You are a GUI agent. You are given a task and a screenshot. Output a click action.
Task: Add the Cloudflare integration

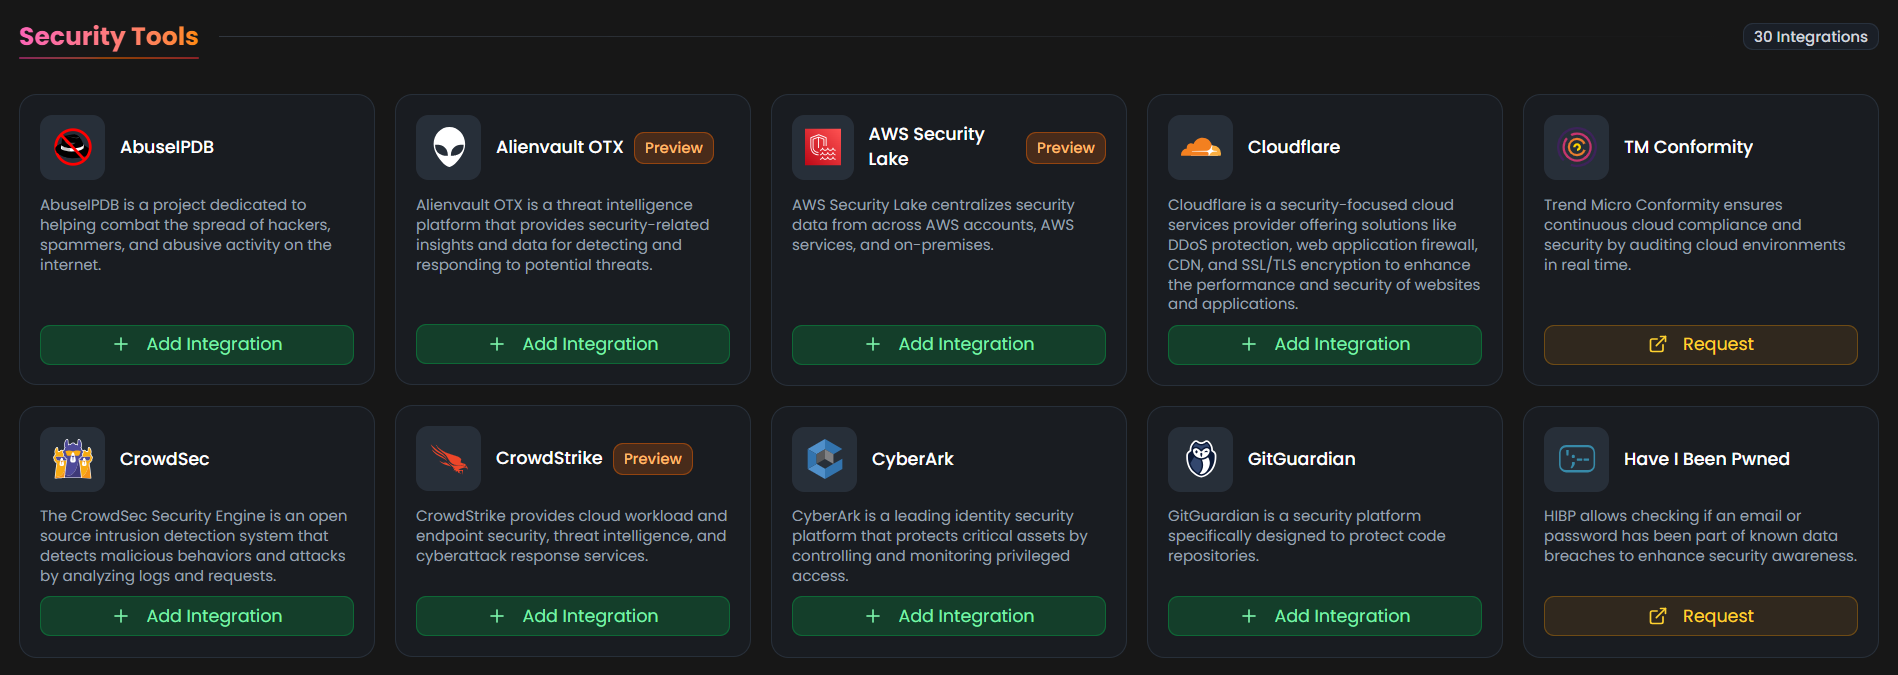[1325, 344]
